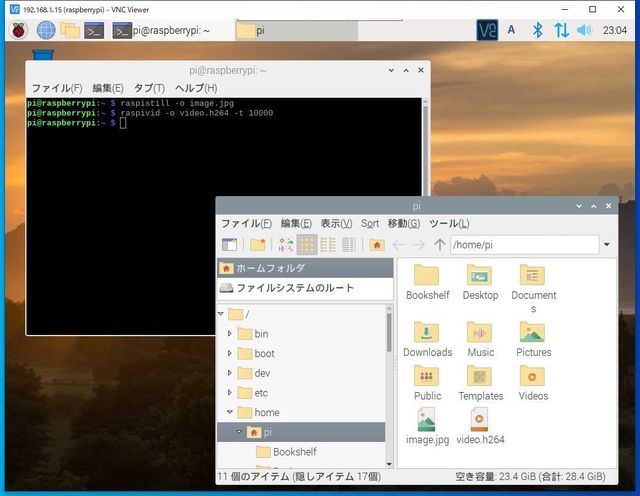Select ホームフォルダ in places pane

(305, 268)
